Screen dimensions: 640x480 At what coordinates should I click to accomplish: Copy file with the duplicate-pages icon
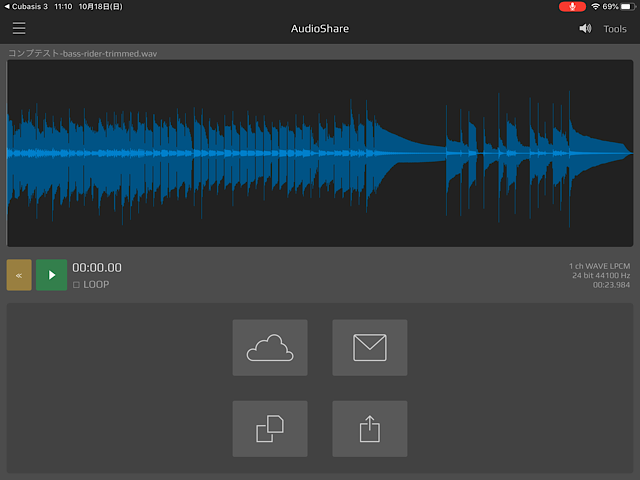[x=270, y=429]
